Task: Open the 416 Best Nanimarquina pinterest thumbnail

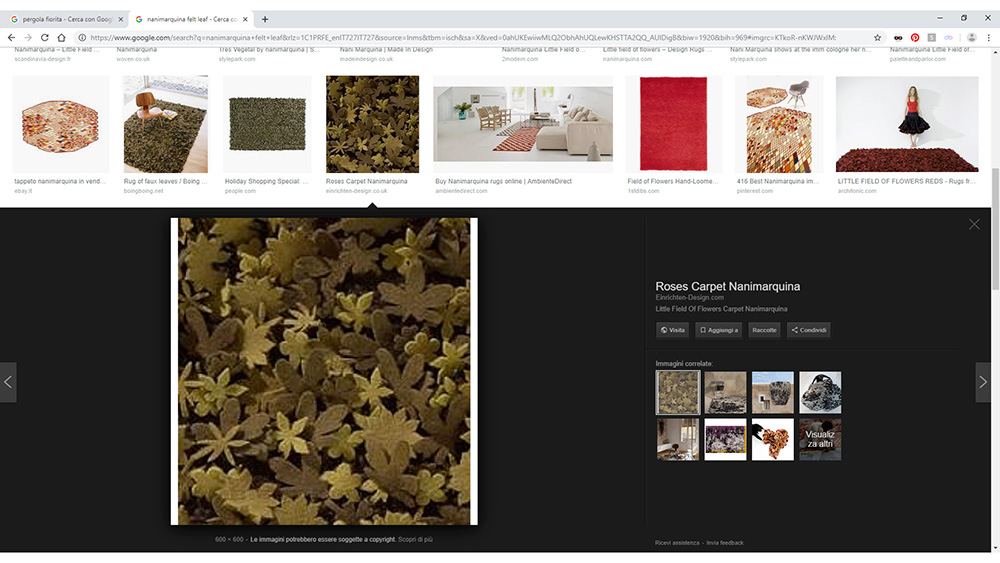Action: [779, 124]
